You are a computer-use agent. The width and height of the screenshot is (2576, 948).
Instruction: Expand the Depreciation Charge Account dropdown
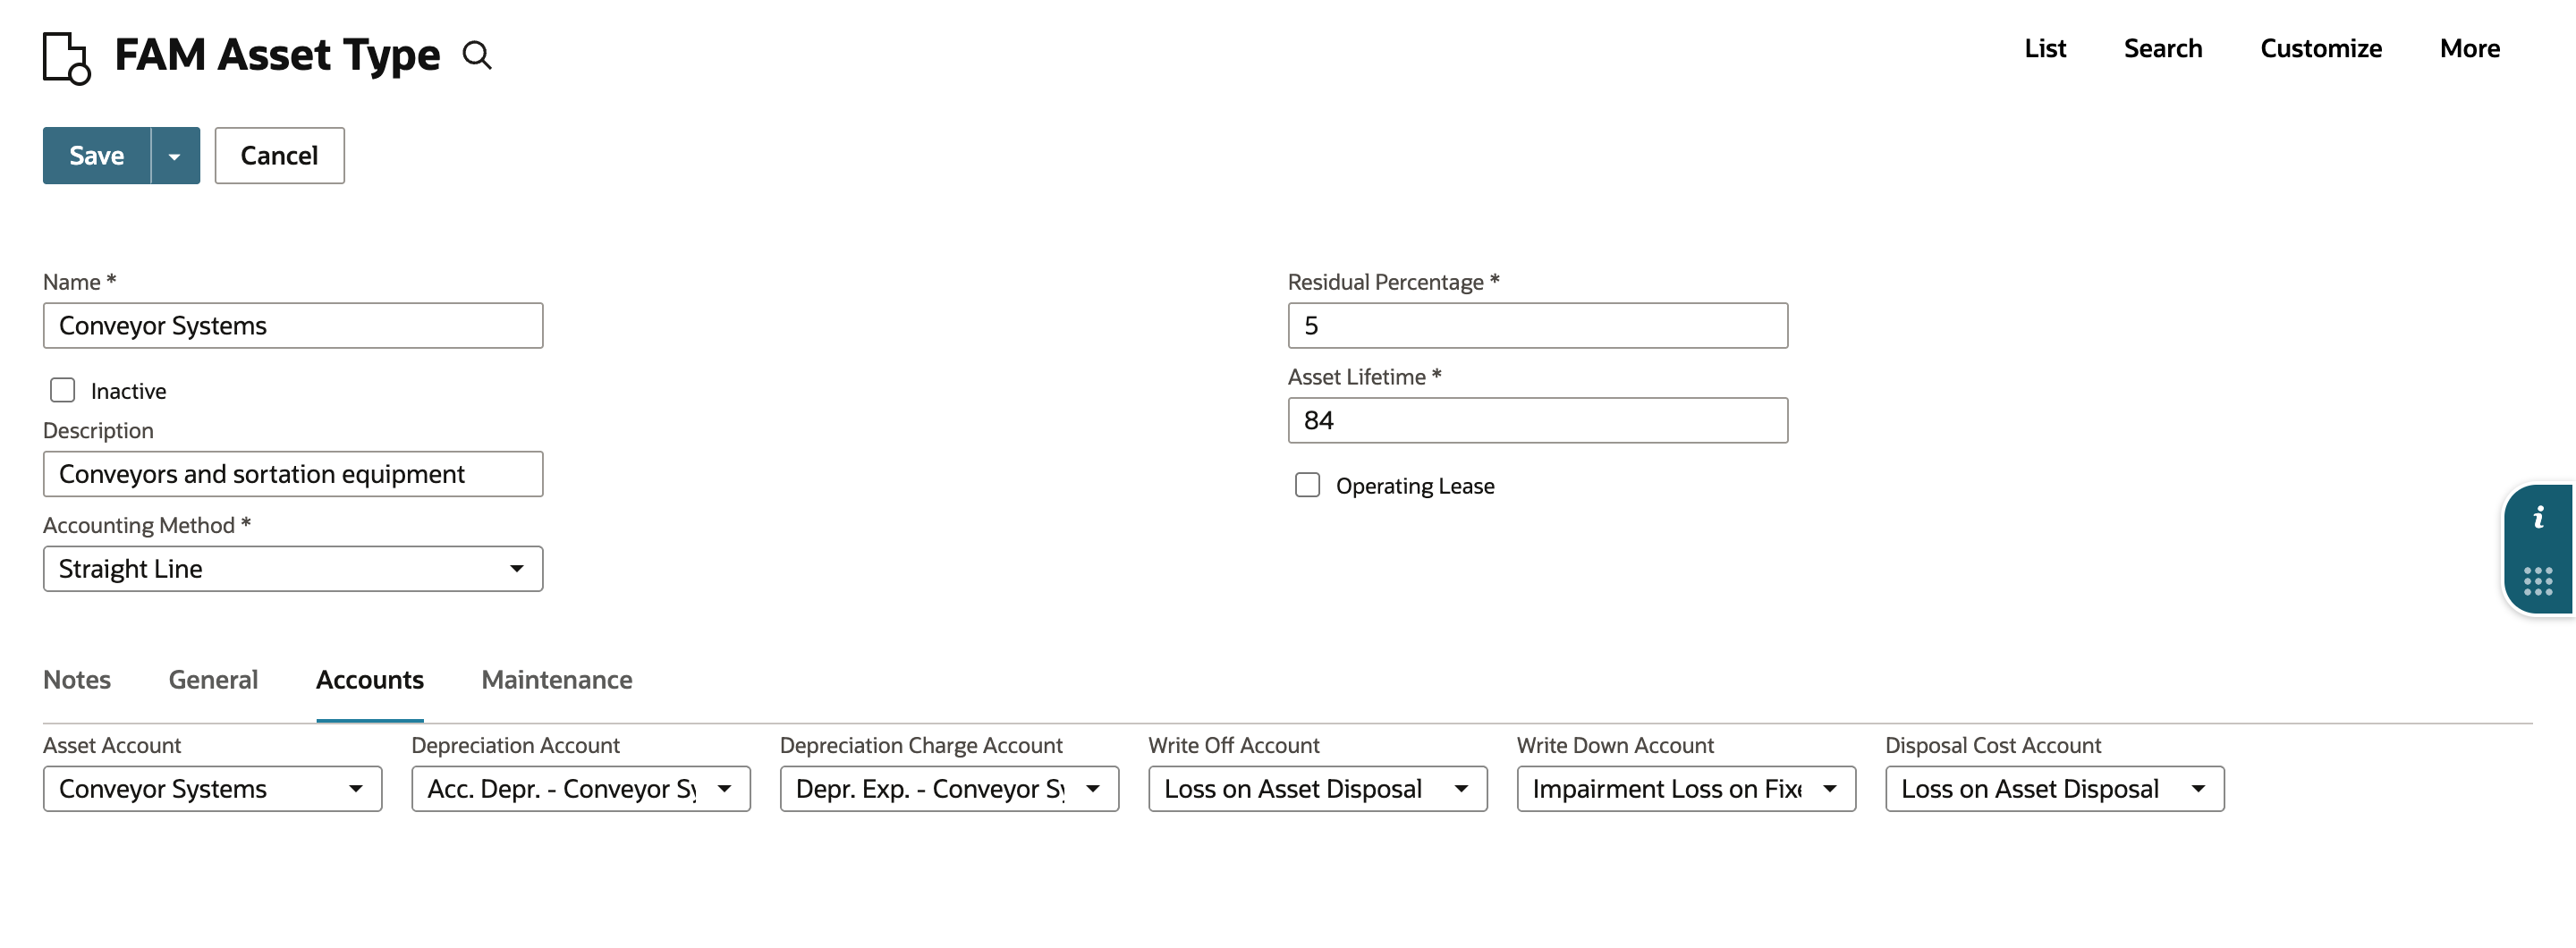pos(949,789)
